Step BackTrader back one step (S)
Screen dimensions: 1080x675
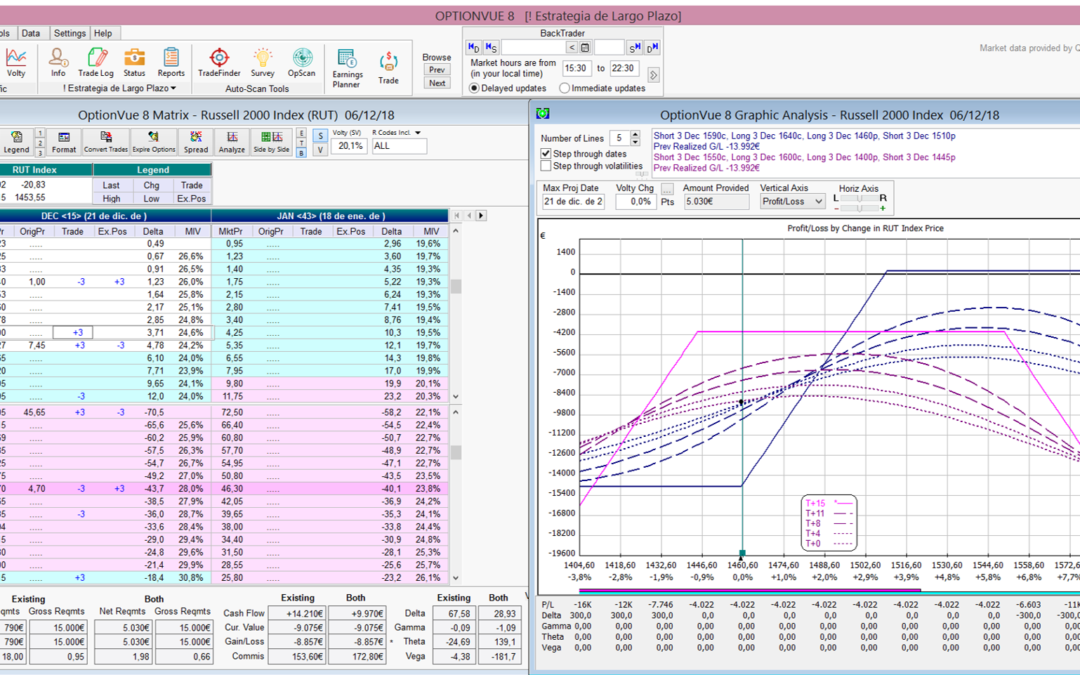(490, 47)
